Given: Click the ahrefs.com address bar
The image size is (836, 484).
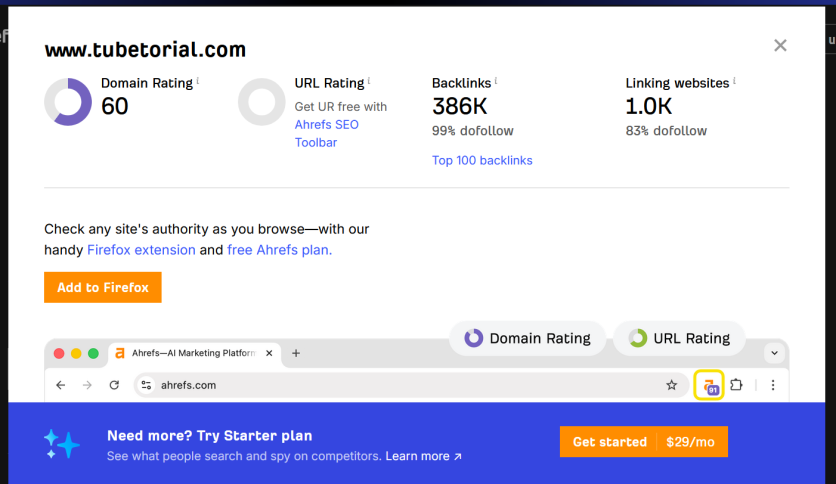Looking at the screenshot, I should coord(411,385).
